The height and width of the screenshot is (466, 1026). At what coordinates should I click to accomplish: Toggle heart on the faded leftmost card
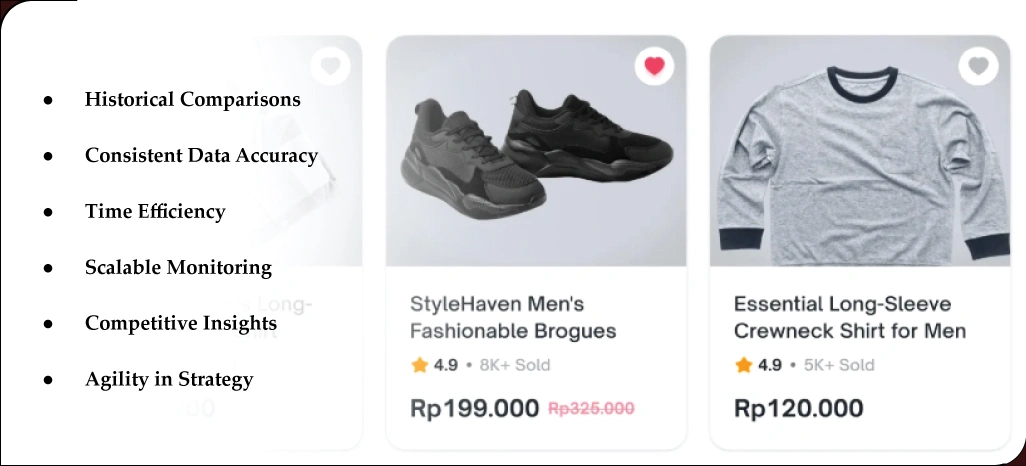(x=330, y=67)
